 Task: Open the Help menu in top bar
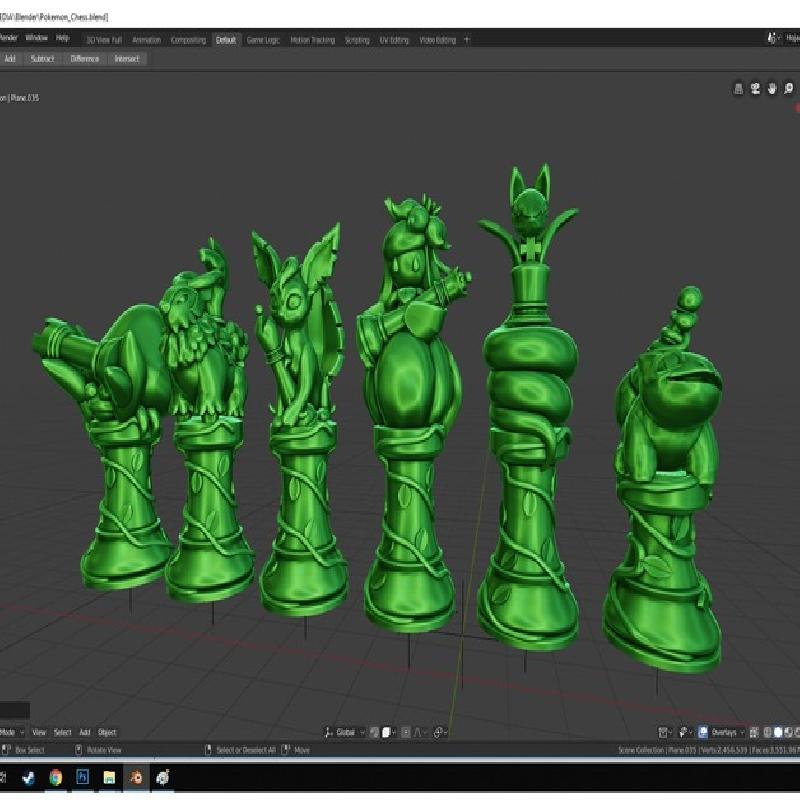62,38
